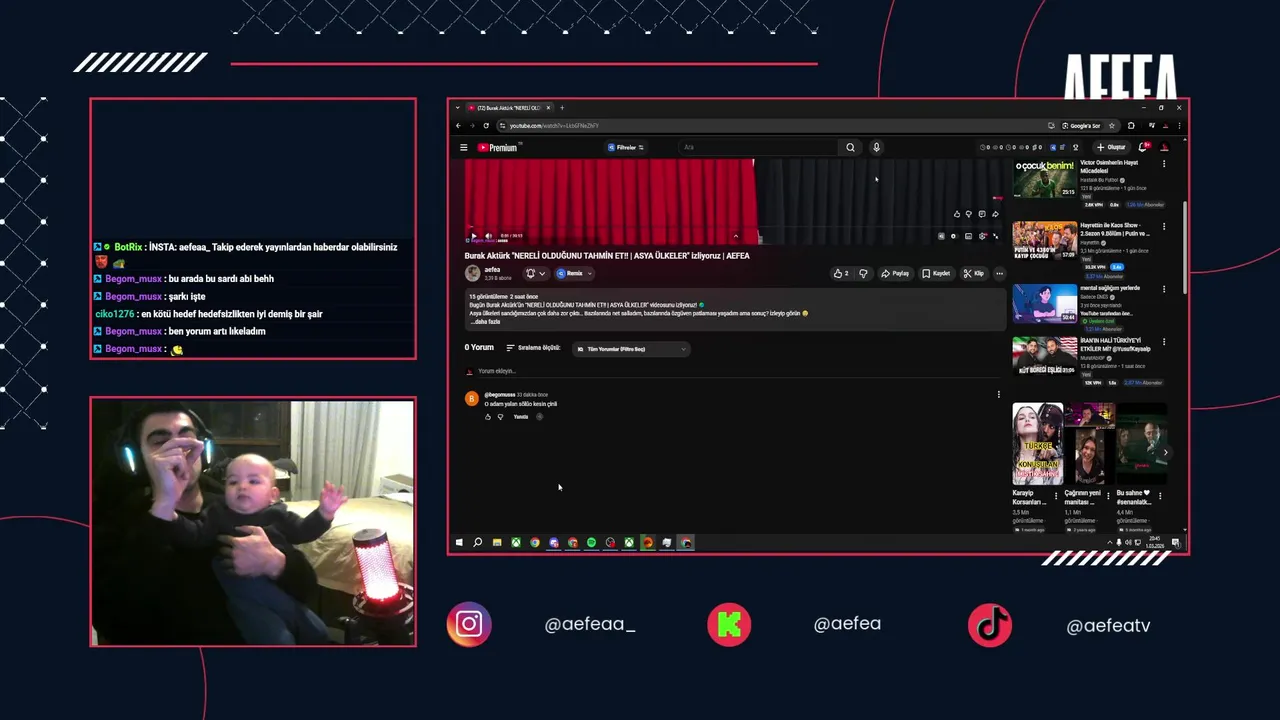Open options for Victor Osimhen video
Viewport: 1280px width, 720px height.
[1164, 164]
